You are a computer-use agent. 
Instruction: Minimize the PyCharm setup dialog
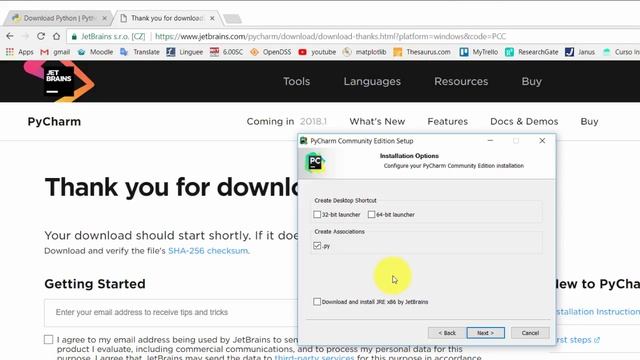(x=491, y=141)
